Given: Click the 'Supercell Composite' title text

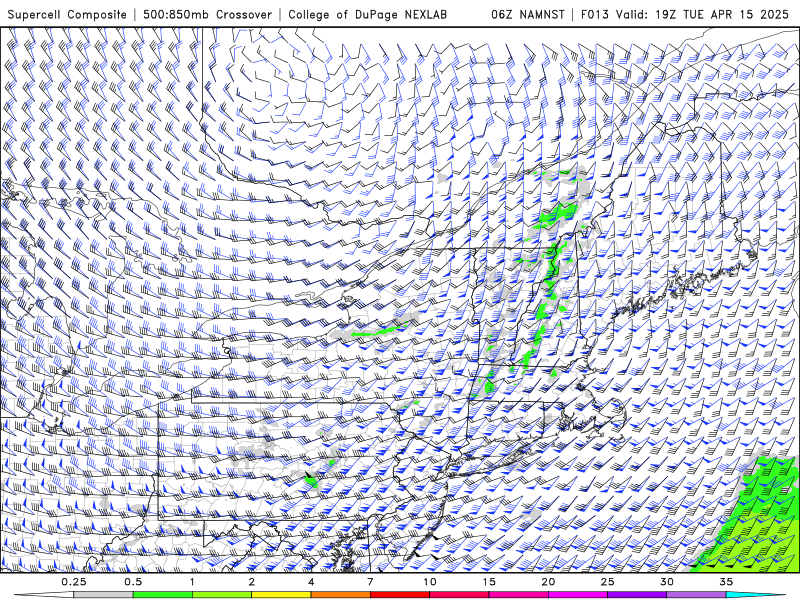Looking at the screenshot, I should [67, 14].
